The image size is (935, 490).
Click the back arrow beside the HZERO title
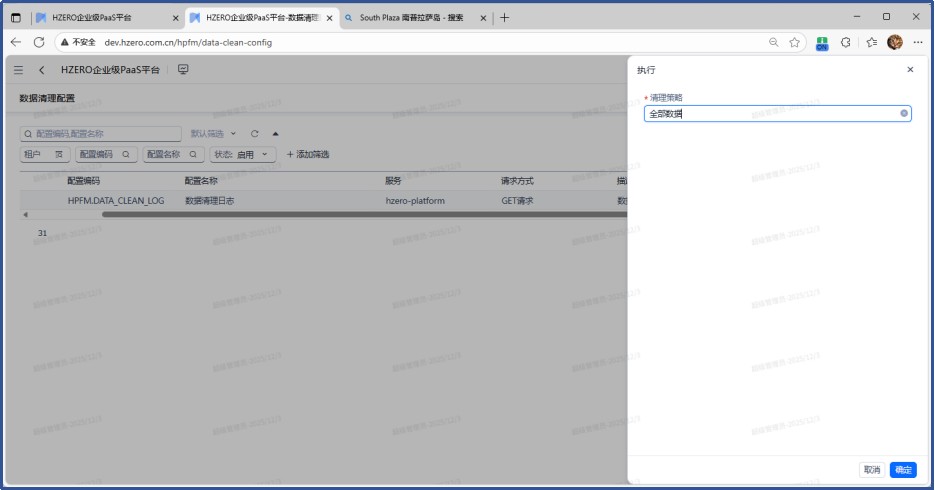(x=42, y=70)
